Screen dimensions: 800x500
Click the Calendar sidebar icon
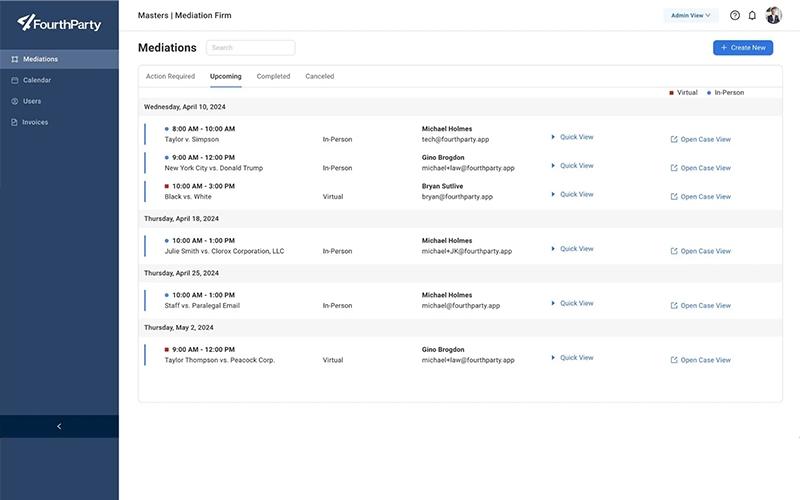coord(15,80)
